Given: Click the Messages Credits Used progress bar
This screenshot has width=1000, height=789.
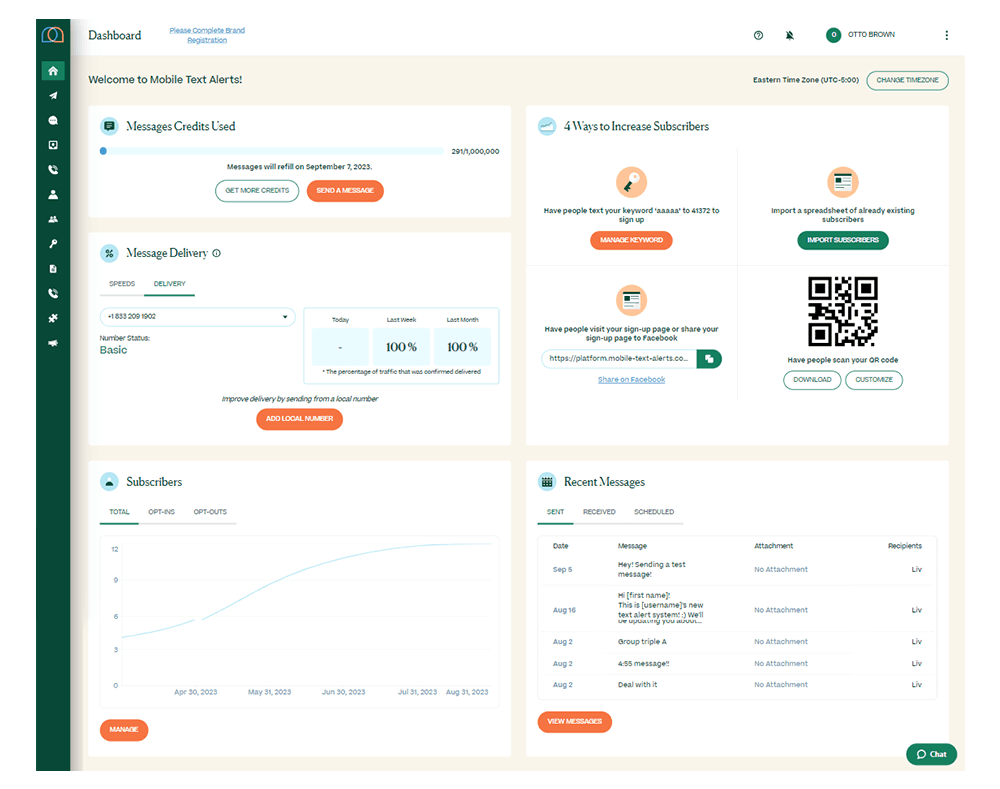Looking at the screenshot, I should pos(272,151).
